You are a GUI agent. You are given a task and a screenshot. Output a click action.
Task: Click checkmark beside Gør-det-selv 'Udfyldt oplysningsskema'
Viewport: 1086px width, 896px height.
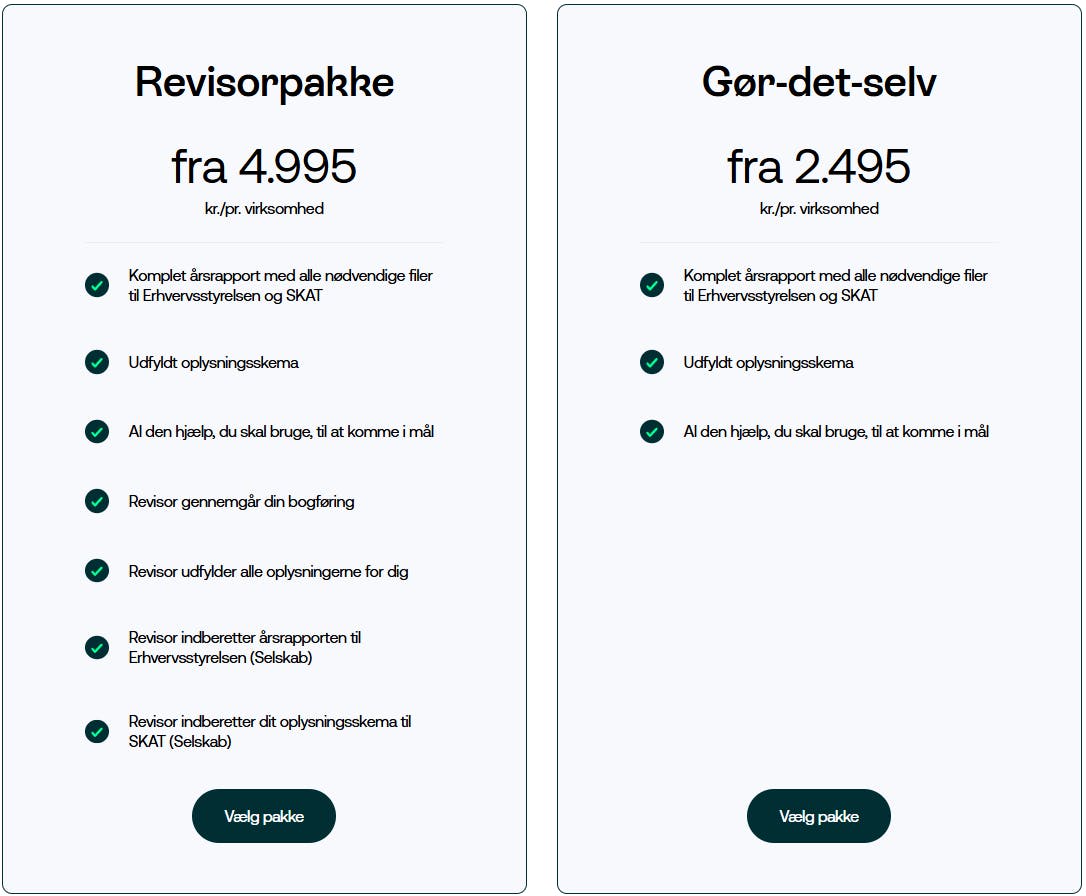(x=652, y=362)
